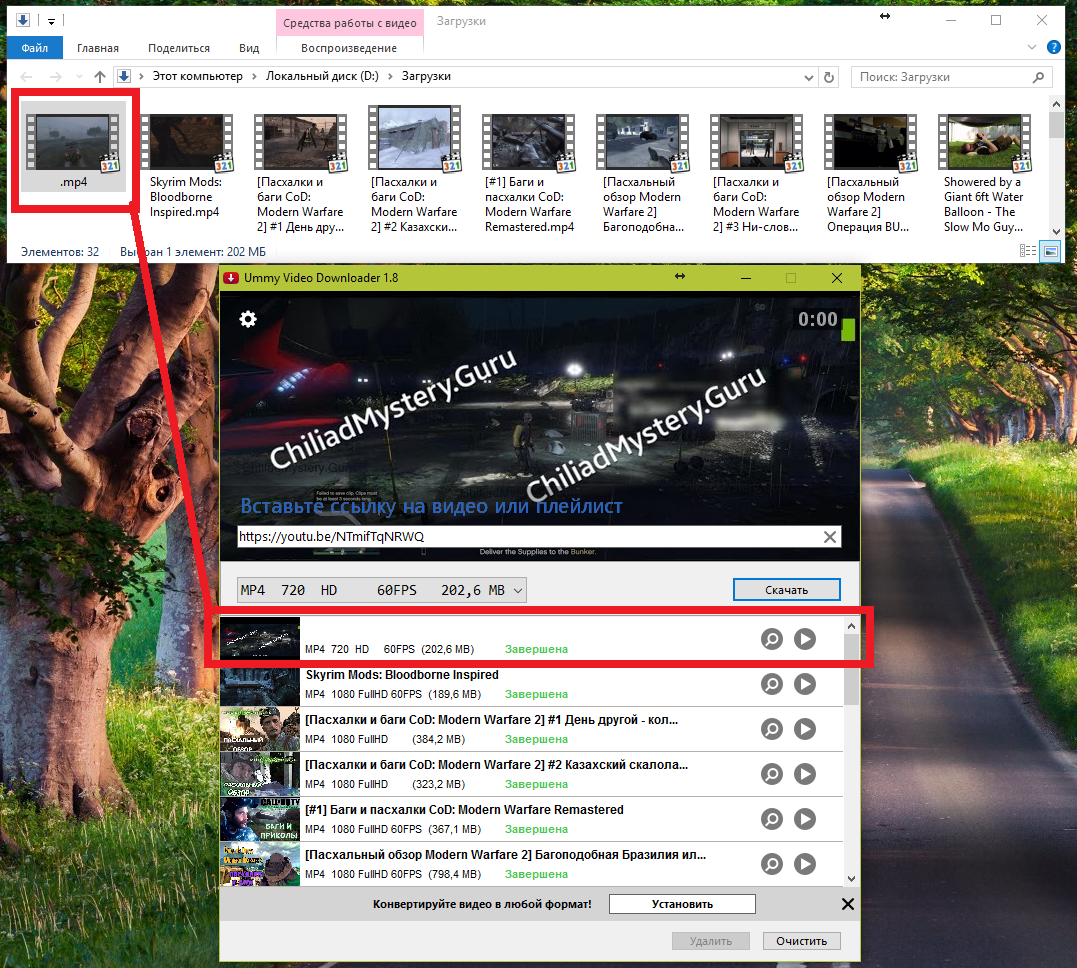Viewport: 1077px width, 968px height.
Task: Play the Багоподобная Бразилия download
Action: click(805, 864)
